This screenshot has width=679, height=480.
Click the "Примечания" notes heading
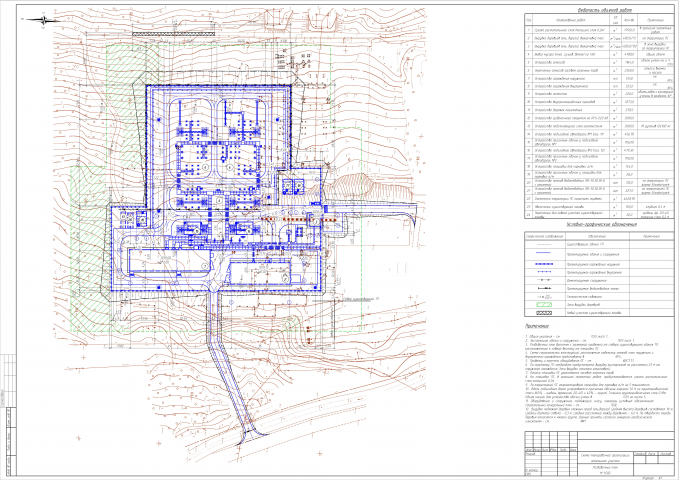point(537,326)
